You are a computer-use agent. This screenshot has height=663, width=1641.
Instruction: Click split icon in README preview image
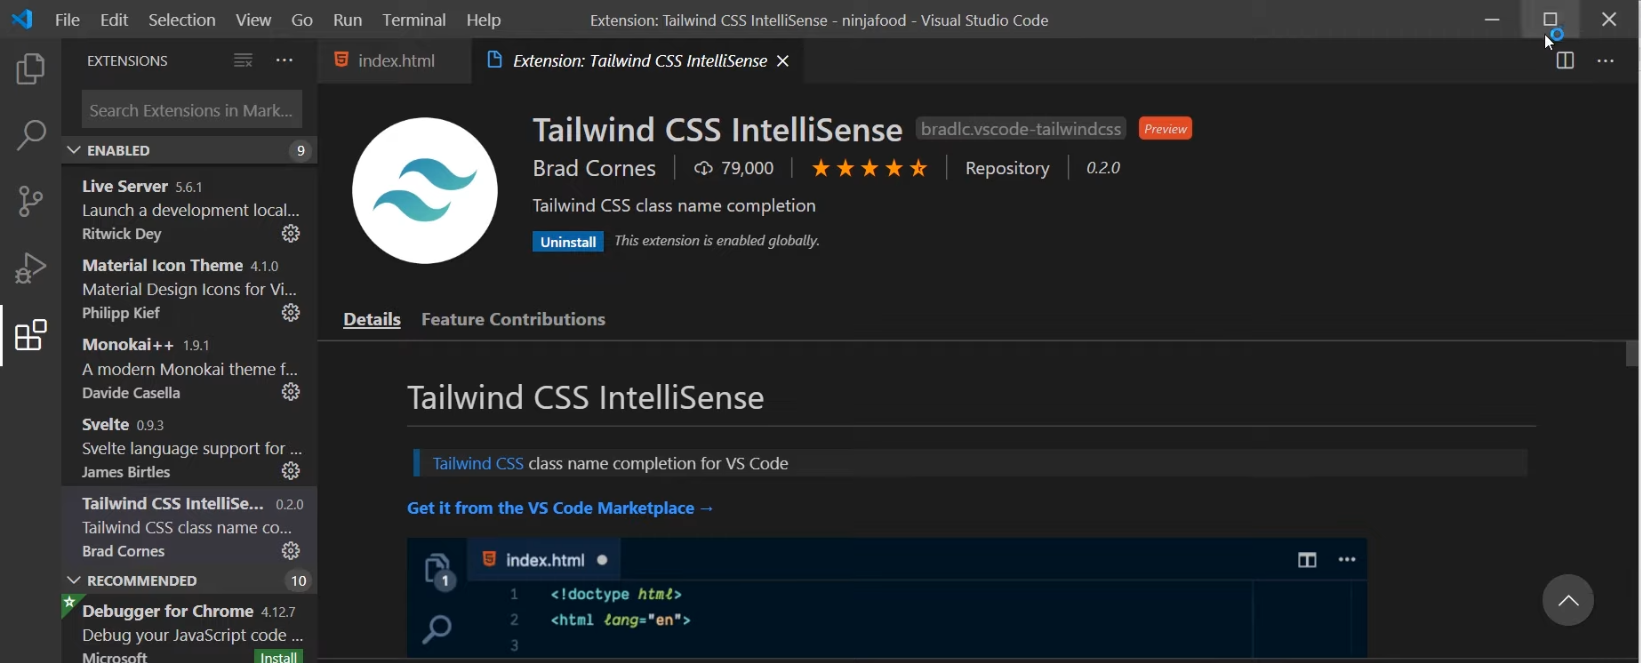coord(1307,560)
